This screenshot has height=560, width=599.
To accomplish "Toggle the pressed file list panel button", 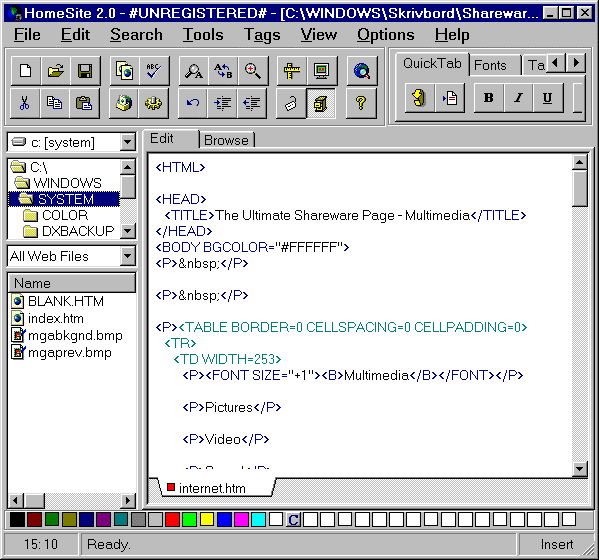I will pyautogui.click(x=321, y=103).
